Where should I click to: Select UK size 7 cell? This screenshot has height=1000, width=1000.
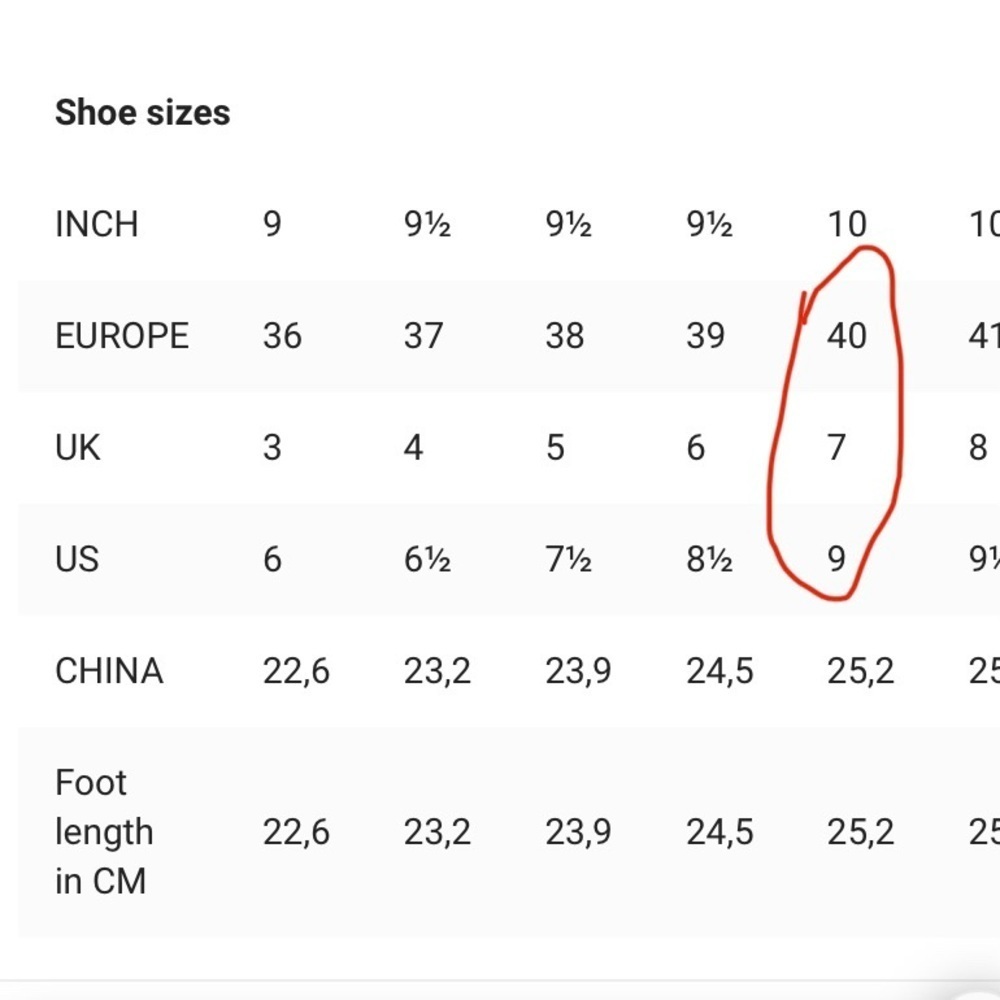837,447
